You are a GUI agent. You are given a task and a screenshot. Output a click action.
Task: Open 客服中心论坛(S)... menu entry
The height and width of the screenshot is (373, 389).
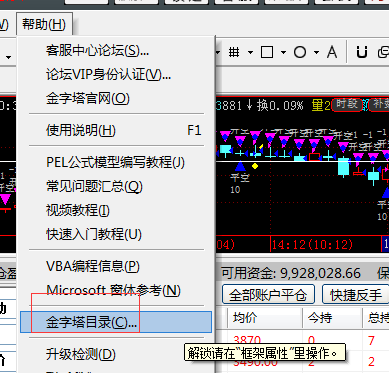tap(116, 51)
